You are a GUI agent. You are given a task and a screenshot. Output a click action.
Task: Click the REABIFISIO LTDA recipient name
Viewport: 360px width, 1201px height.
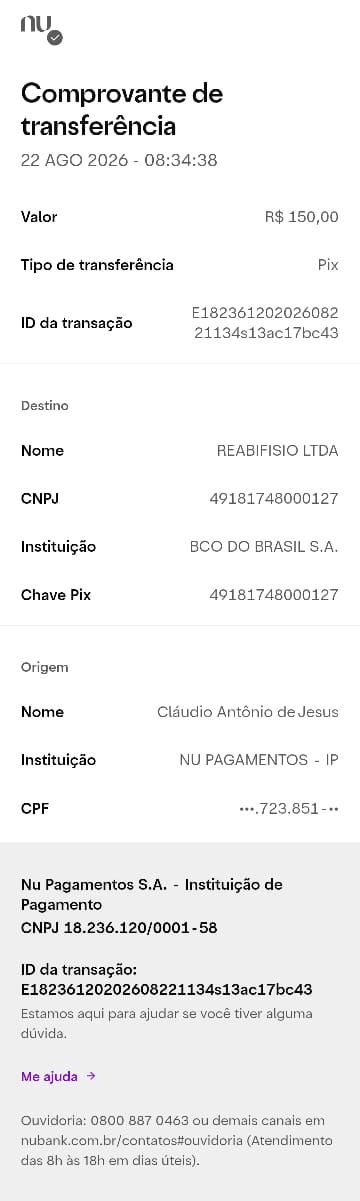click(278, 451)
